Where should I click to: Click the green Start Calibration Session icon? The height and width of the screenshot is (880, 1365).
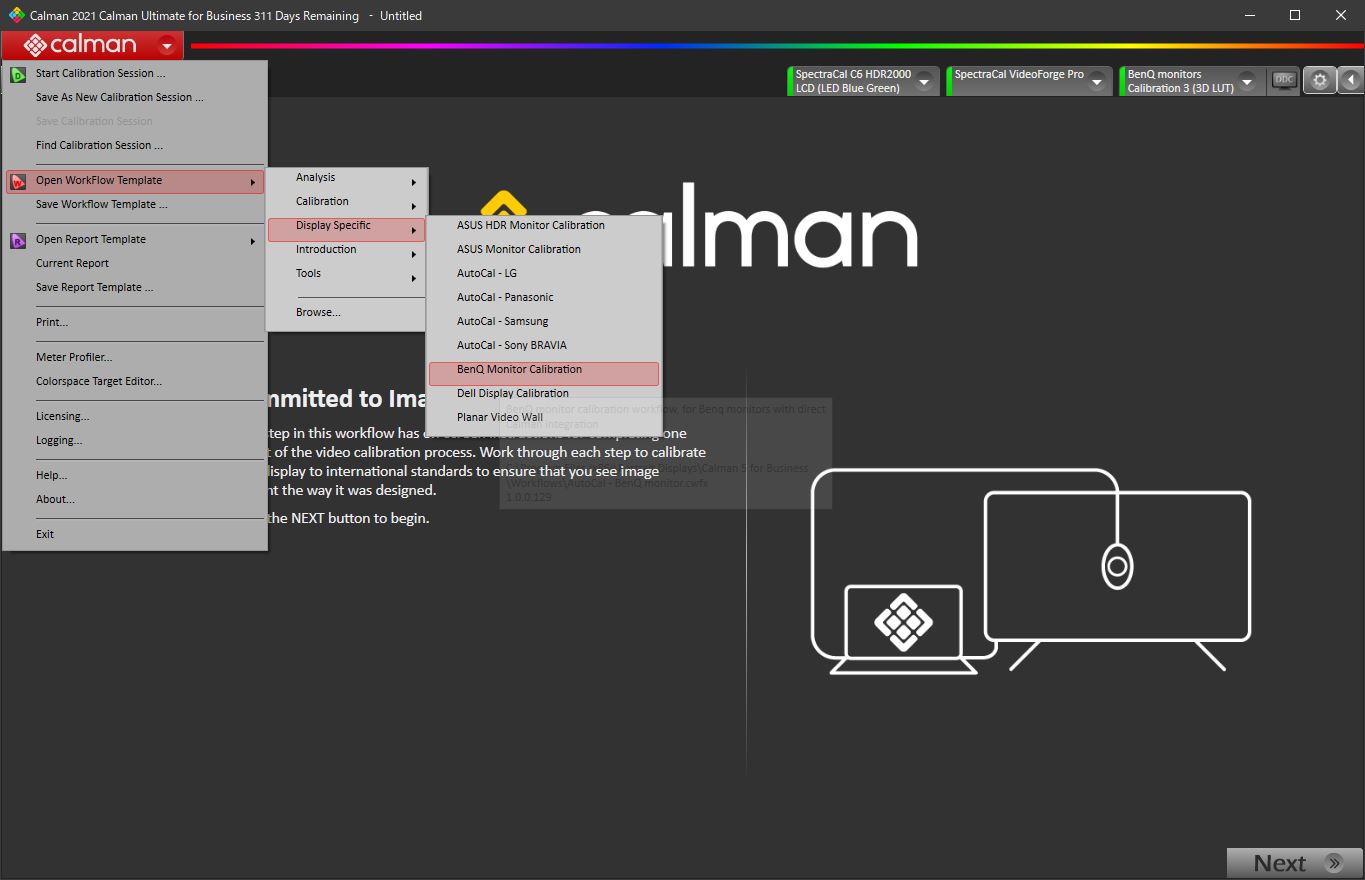[x=18, y=73]
